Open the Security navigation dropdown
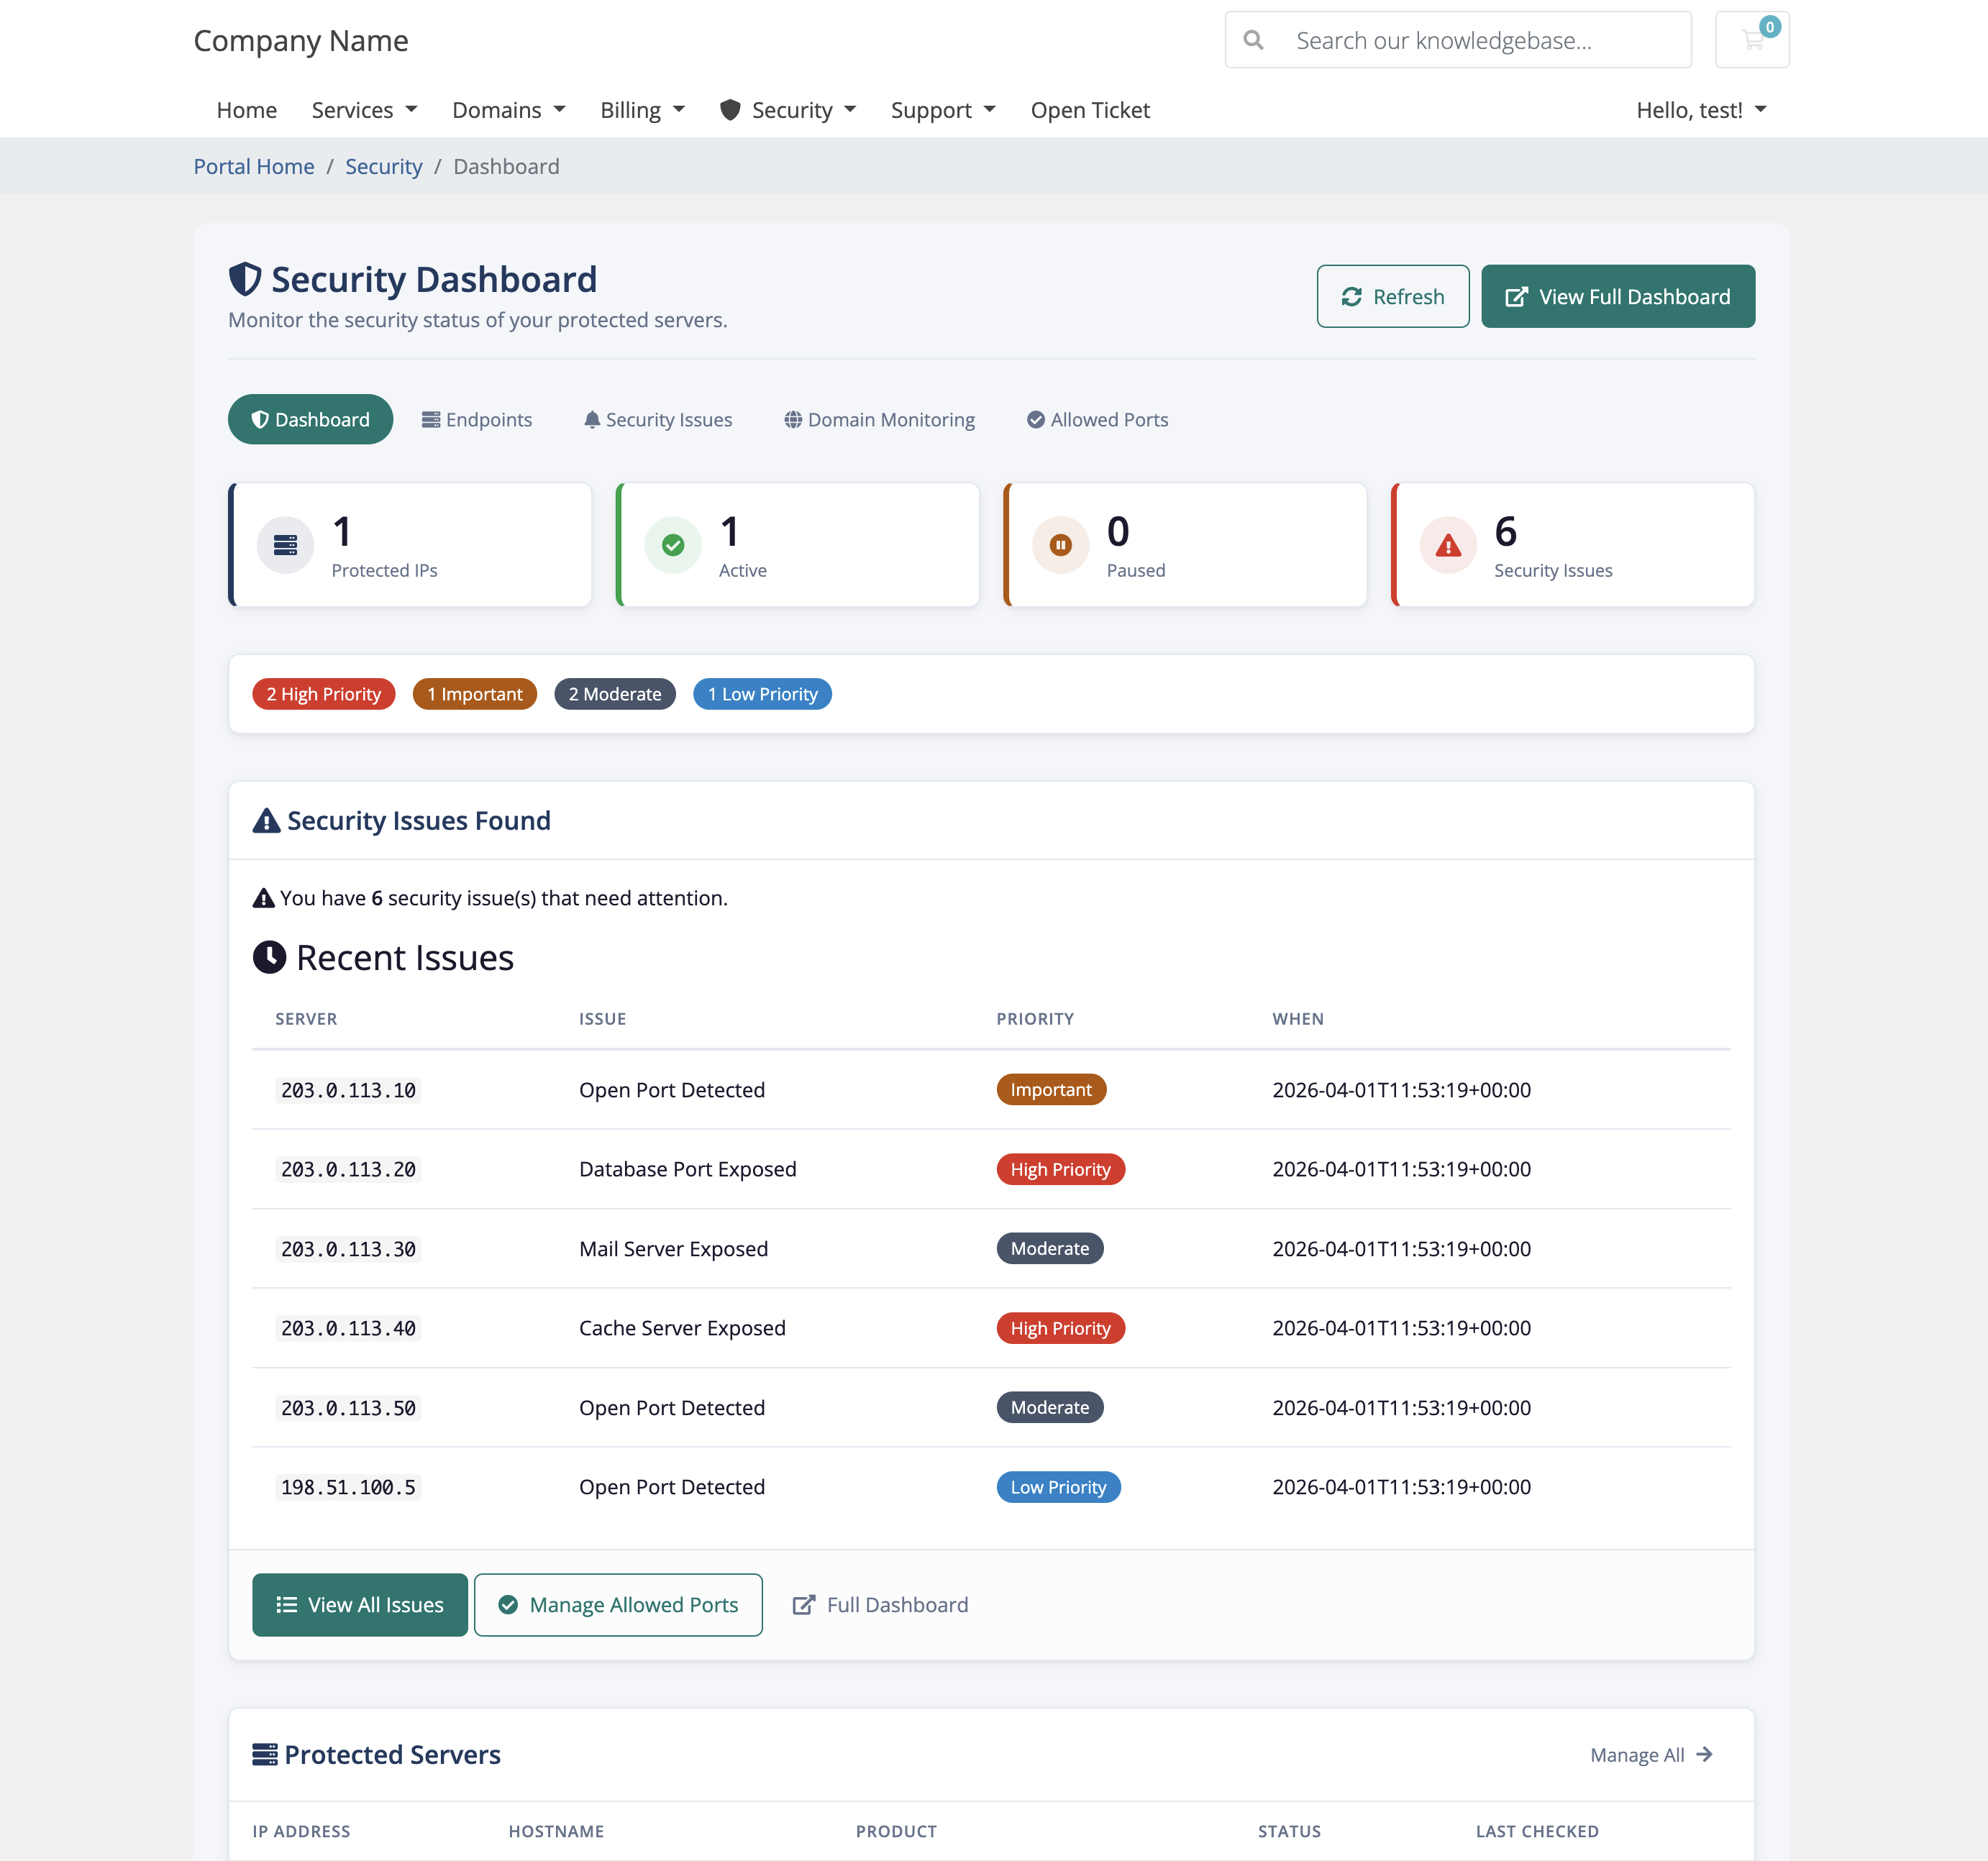This screenshot has width=1988, height=1861. click(x=788, y=110)
